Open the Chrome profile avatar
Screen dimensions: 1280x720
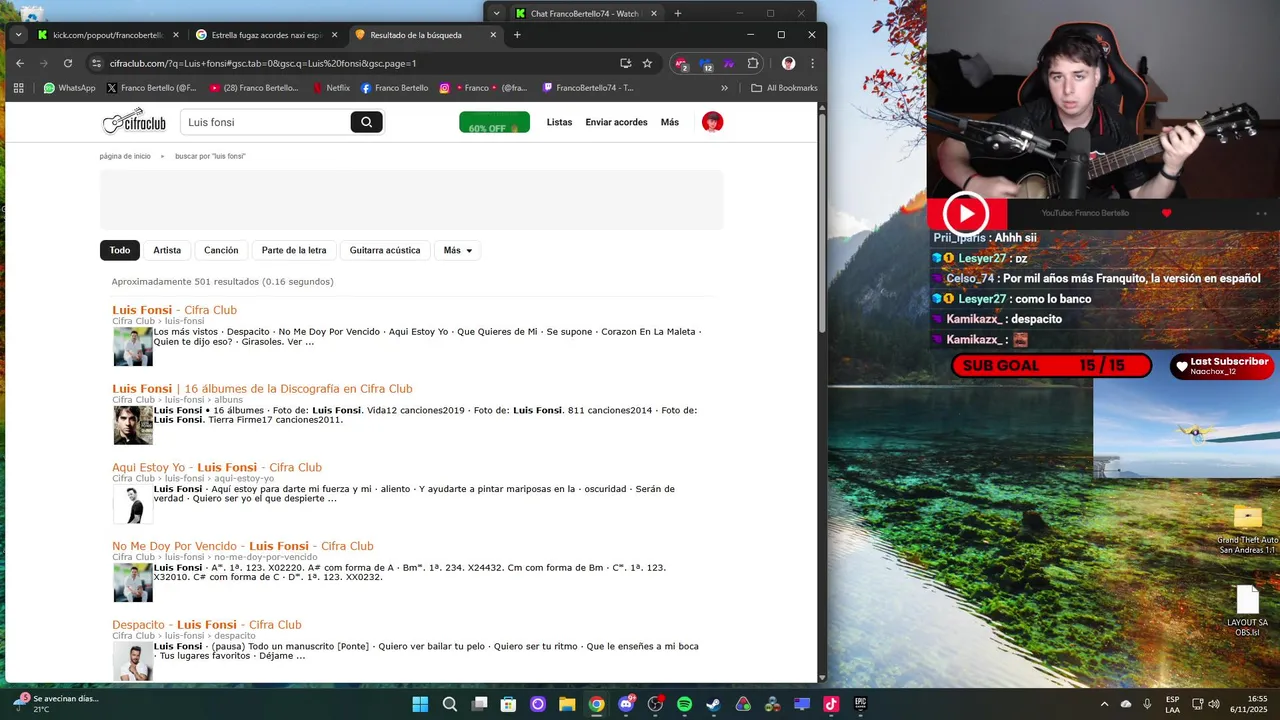tap(788, 63)
